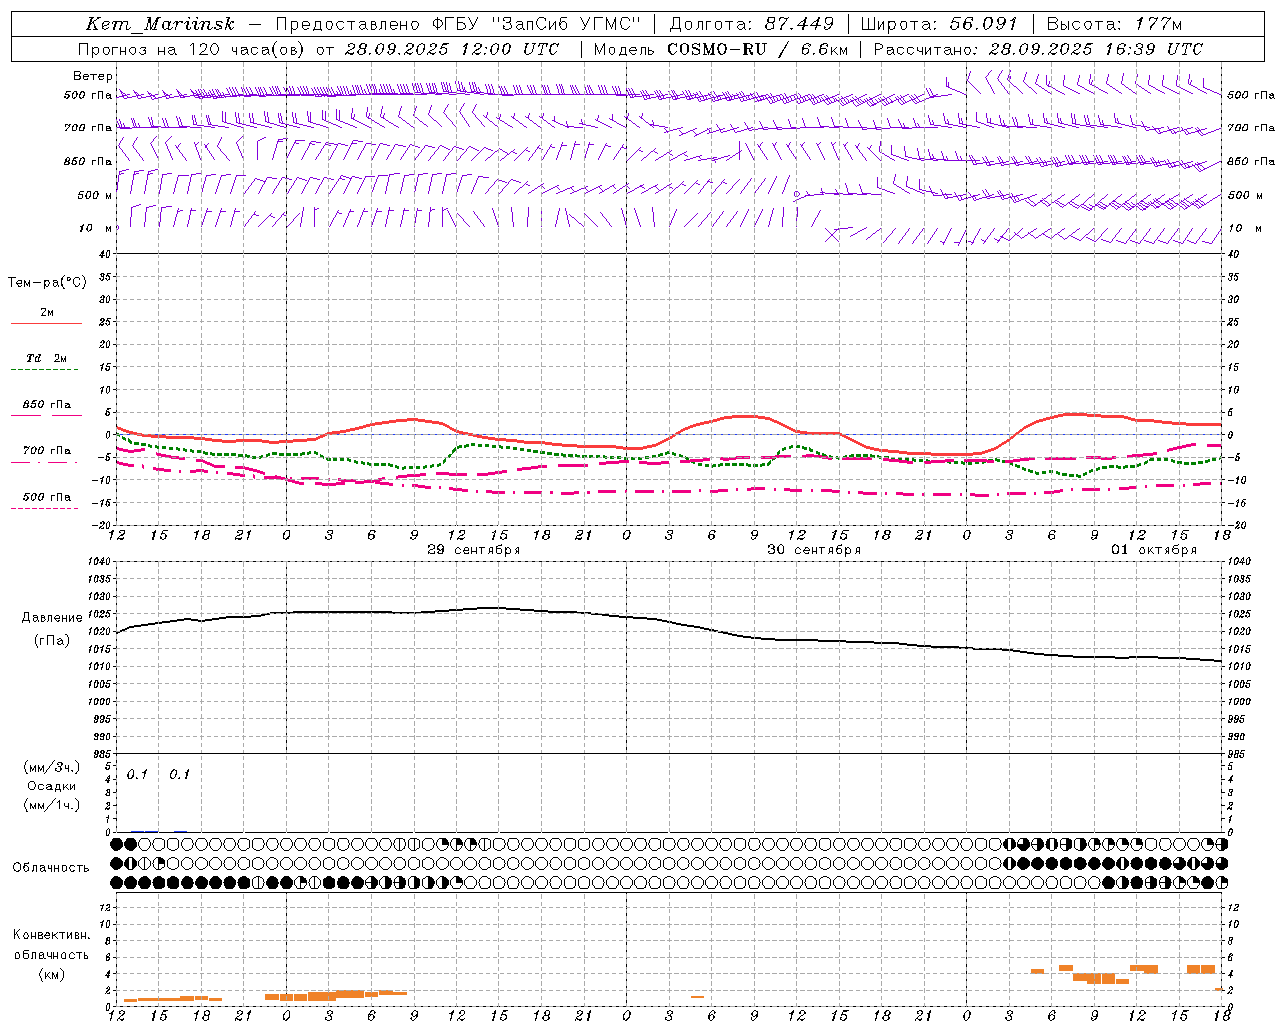Click the '10 м' wind level label on left
Viewport: 1280px width, 1024px height.
[96, 228]
